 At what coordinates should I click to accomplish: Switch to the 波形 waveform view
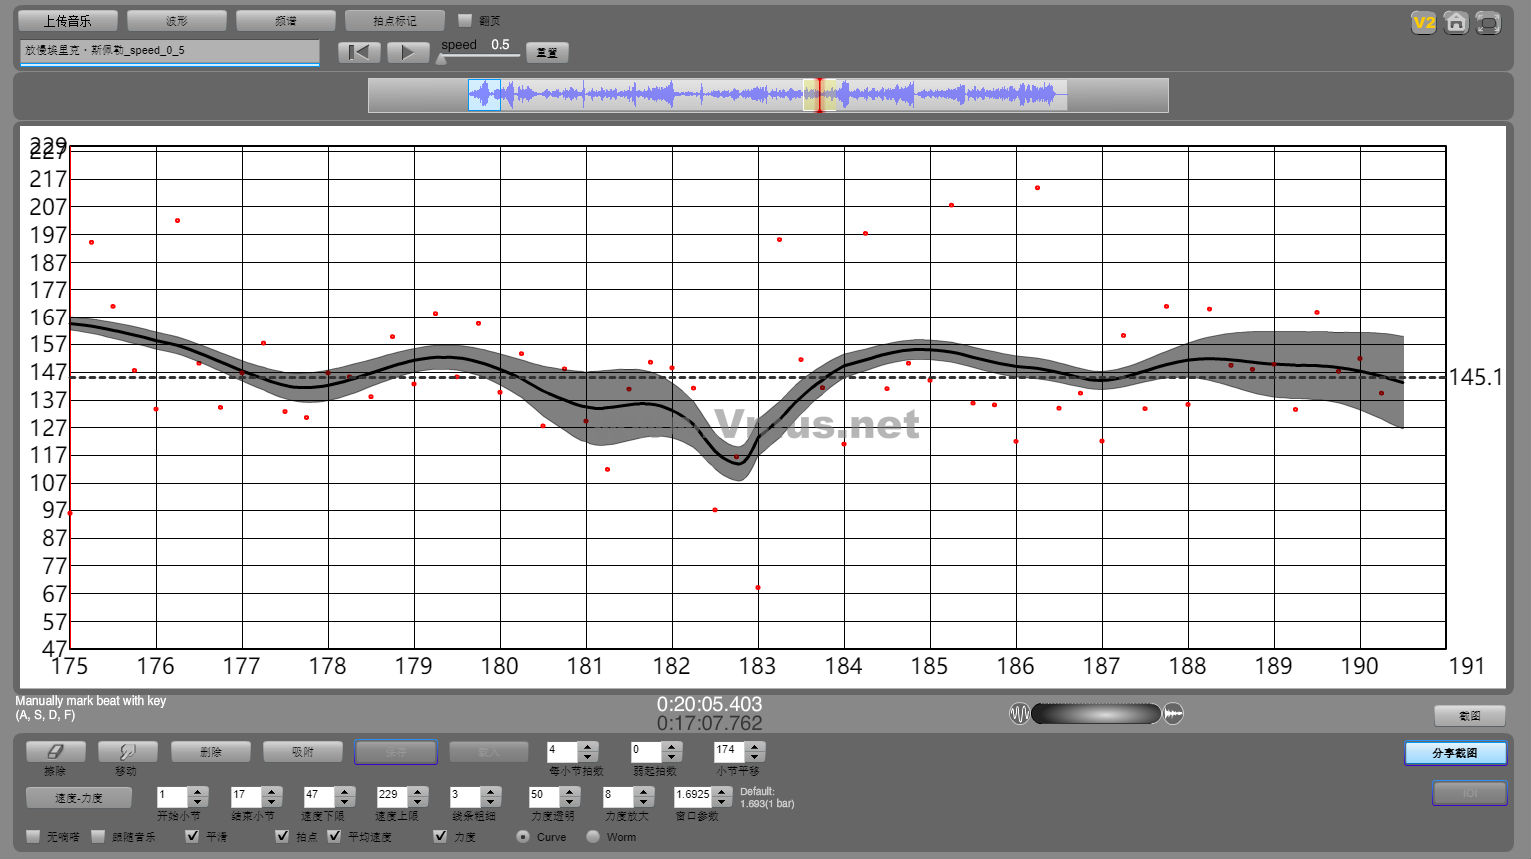(x=177, y=21)
